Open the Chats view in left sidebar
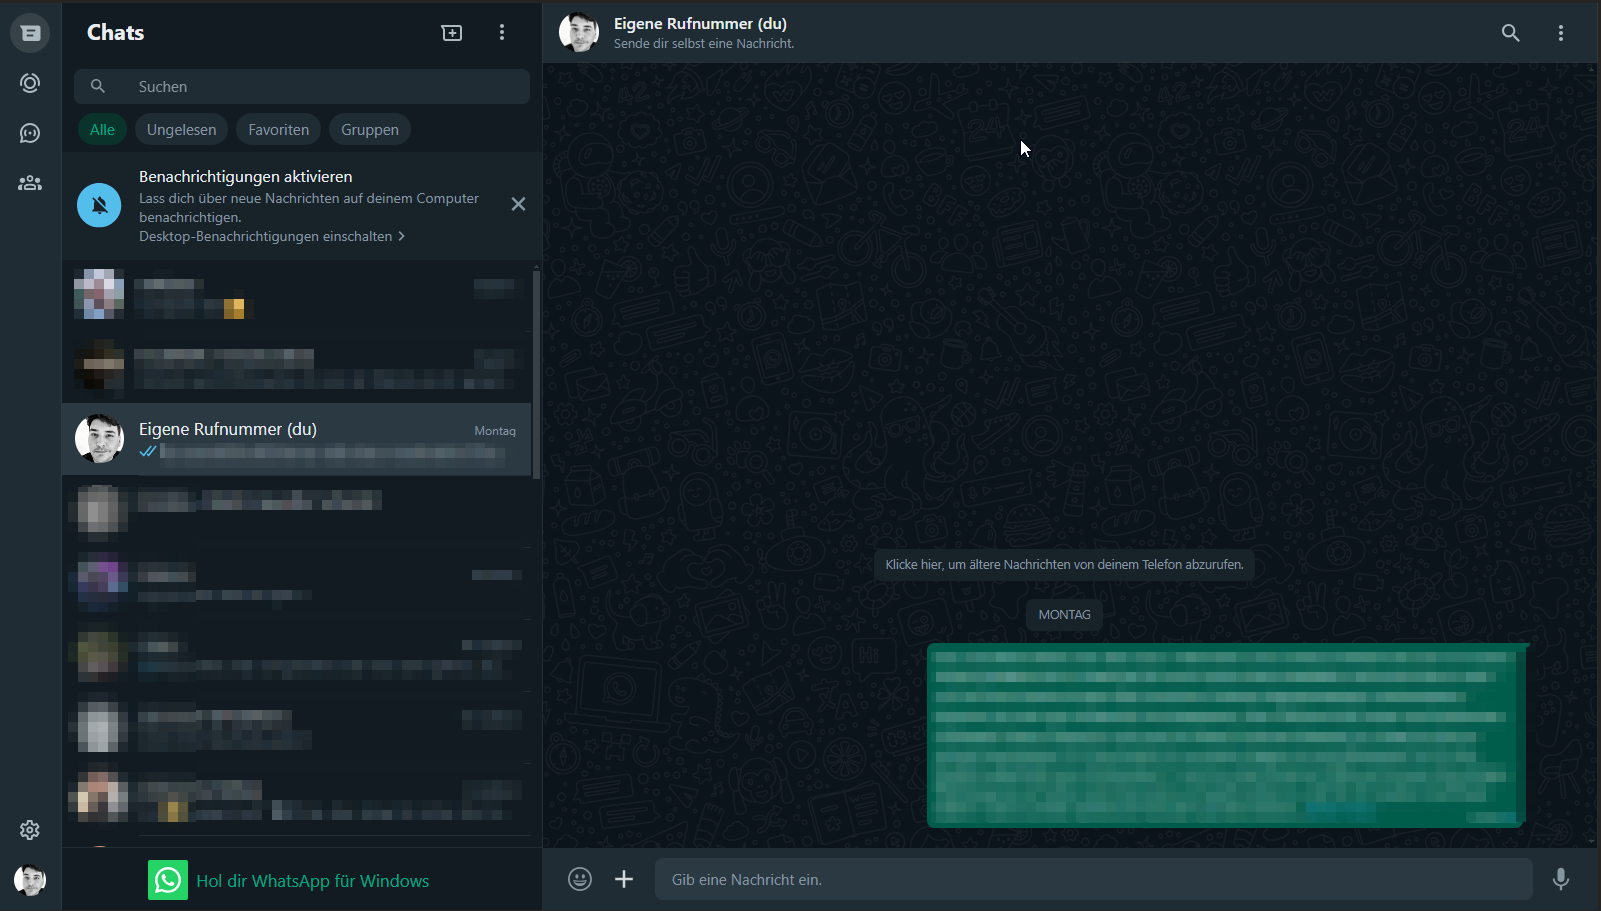1601x911 pixels. 30,33
